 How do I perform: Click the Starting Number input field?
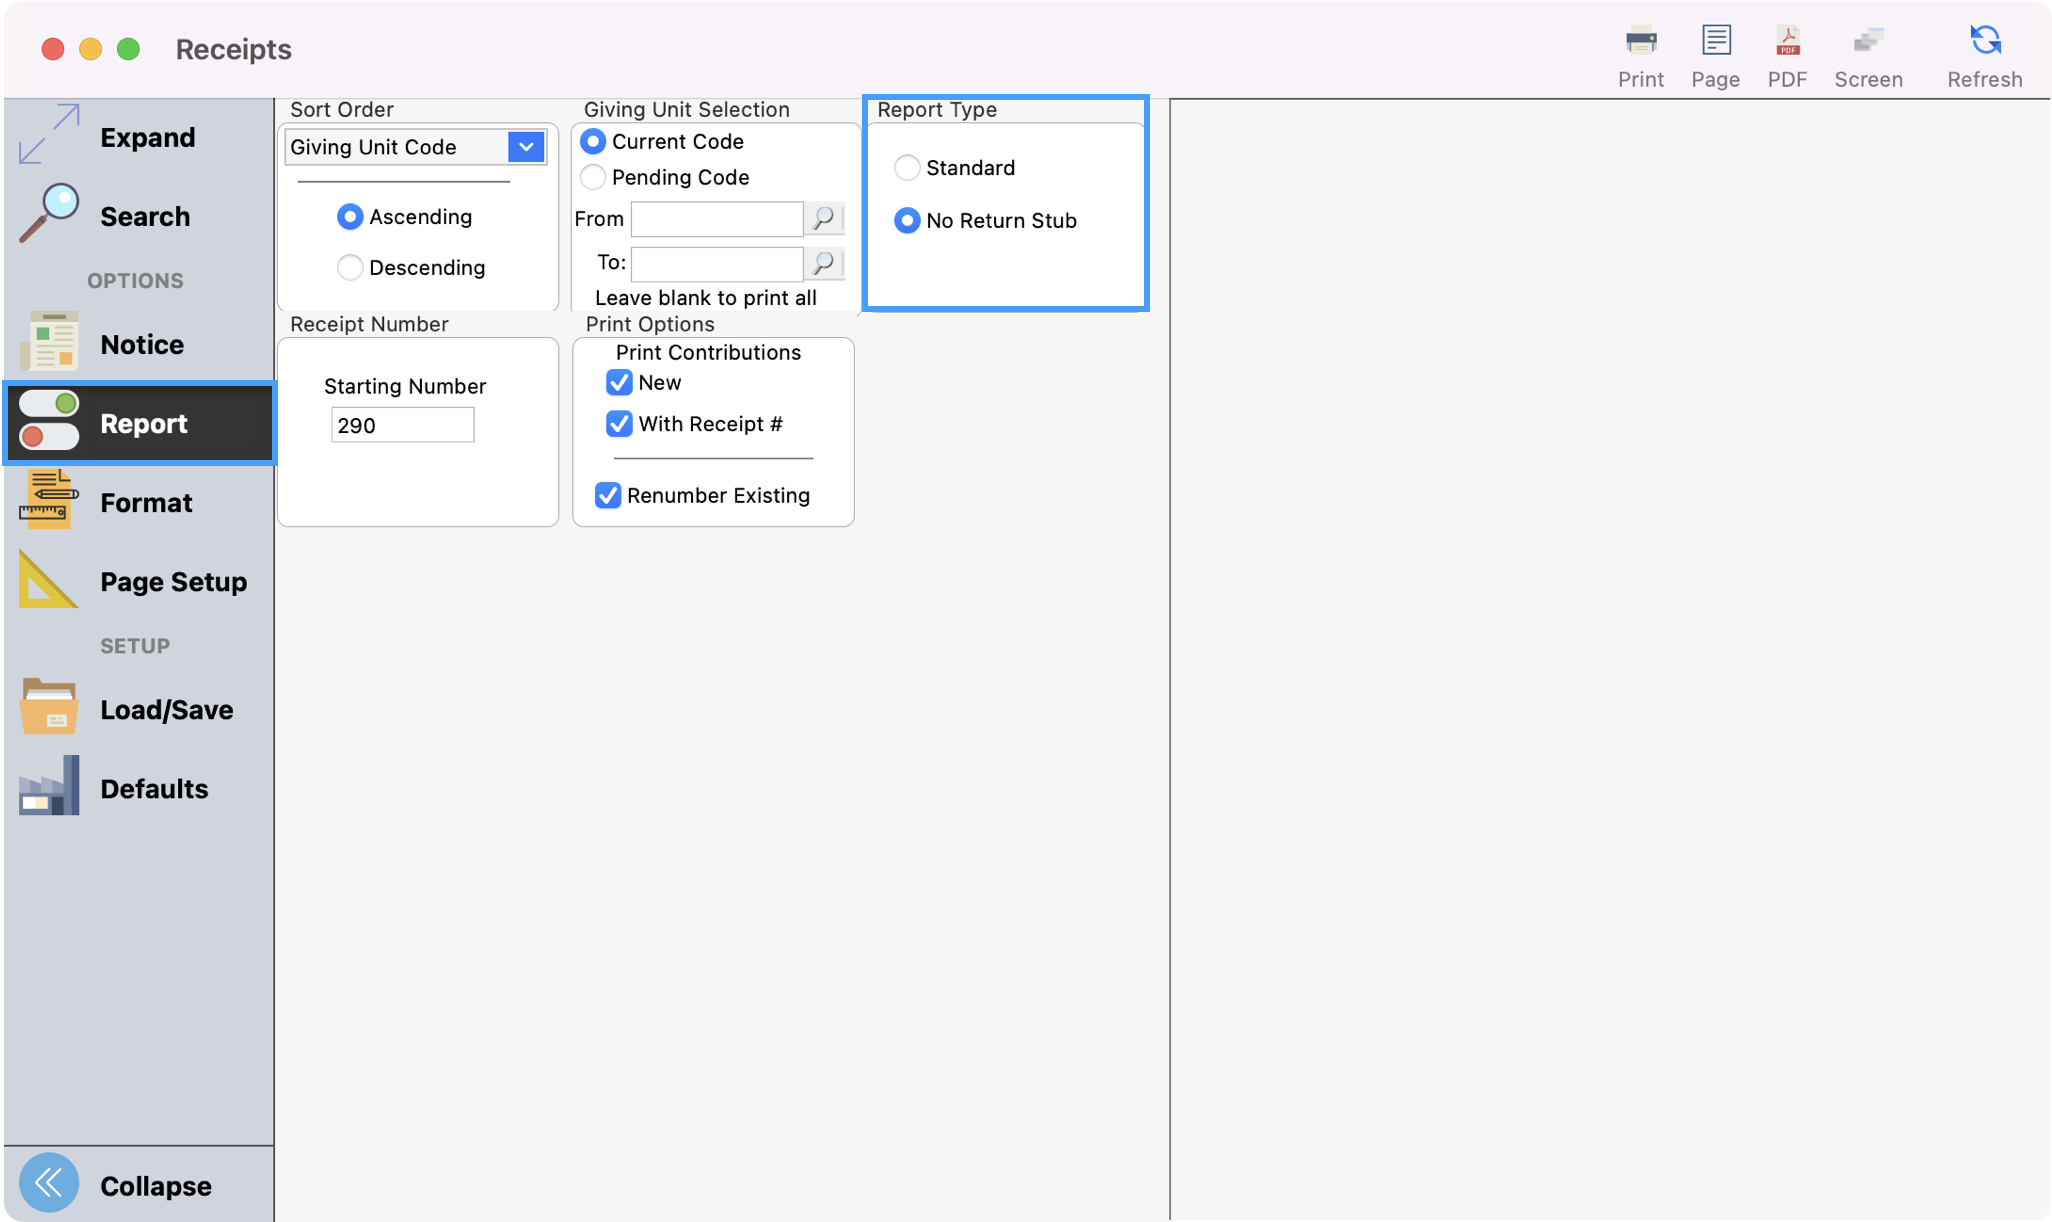402,426
